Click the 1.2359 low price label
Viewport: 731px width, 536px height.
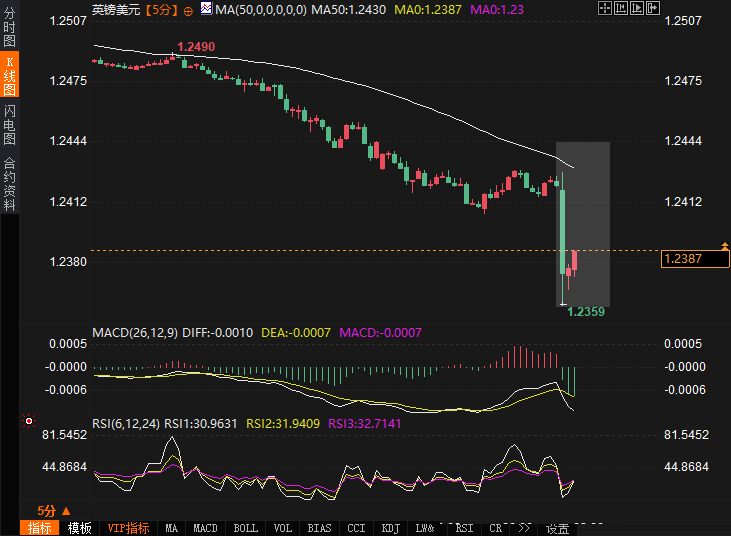click(586, 312)
